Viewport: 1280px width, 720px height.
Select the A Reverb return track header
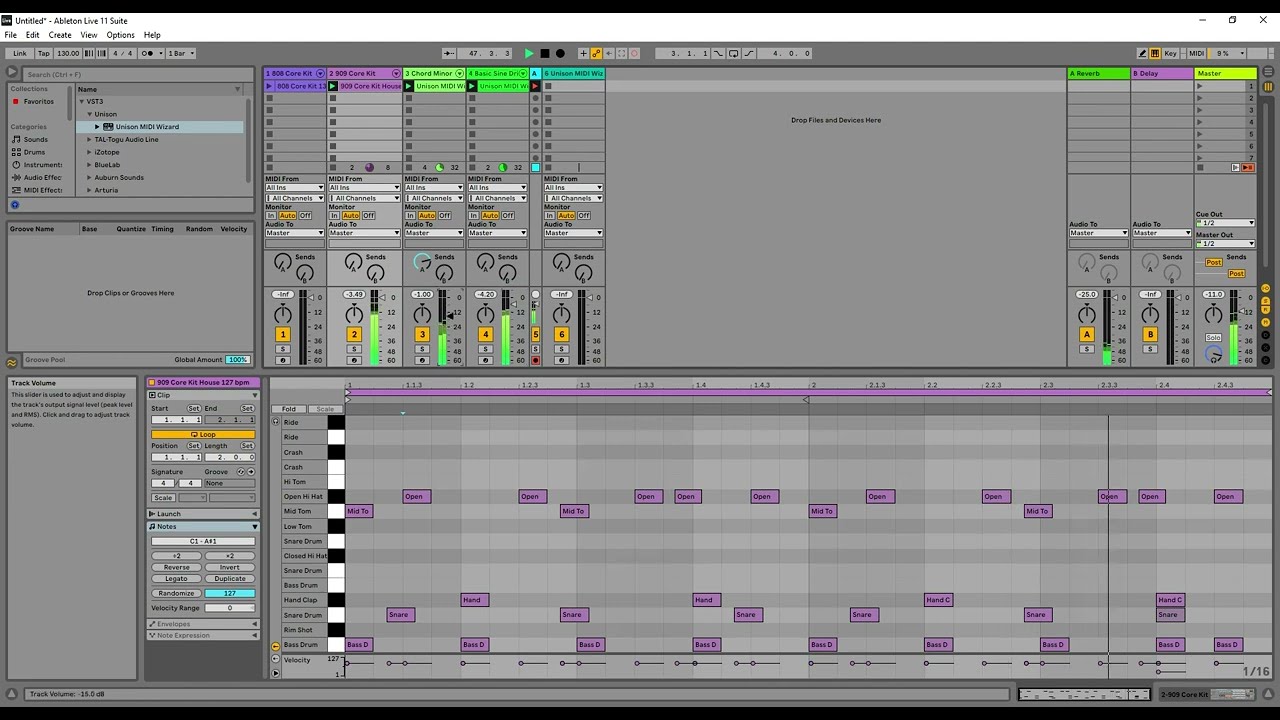pyautogui.click(x=1098, y=73)
